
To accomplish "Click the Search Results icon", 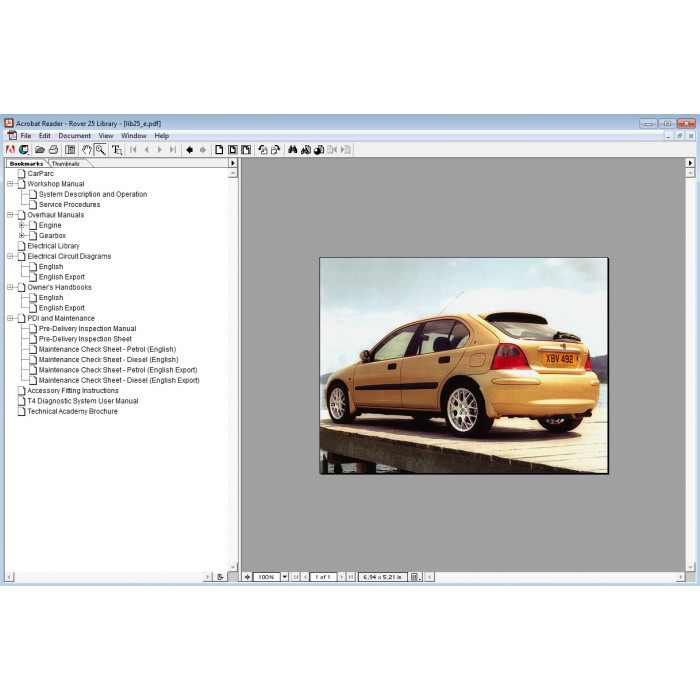I will tap(319, 150).
